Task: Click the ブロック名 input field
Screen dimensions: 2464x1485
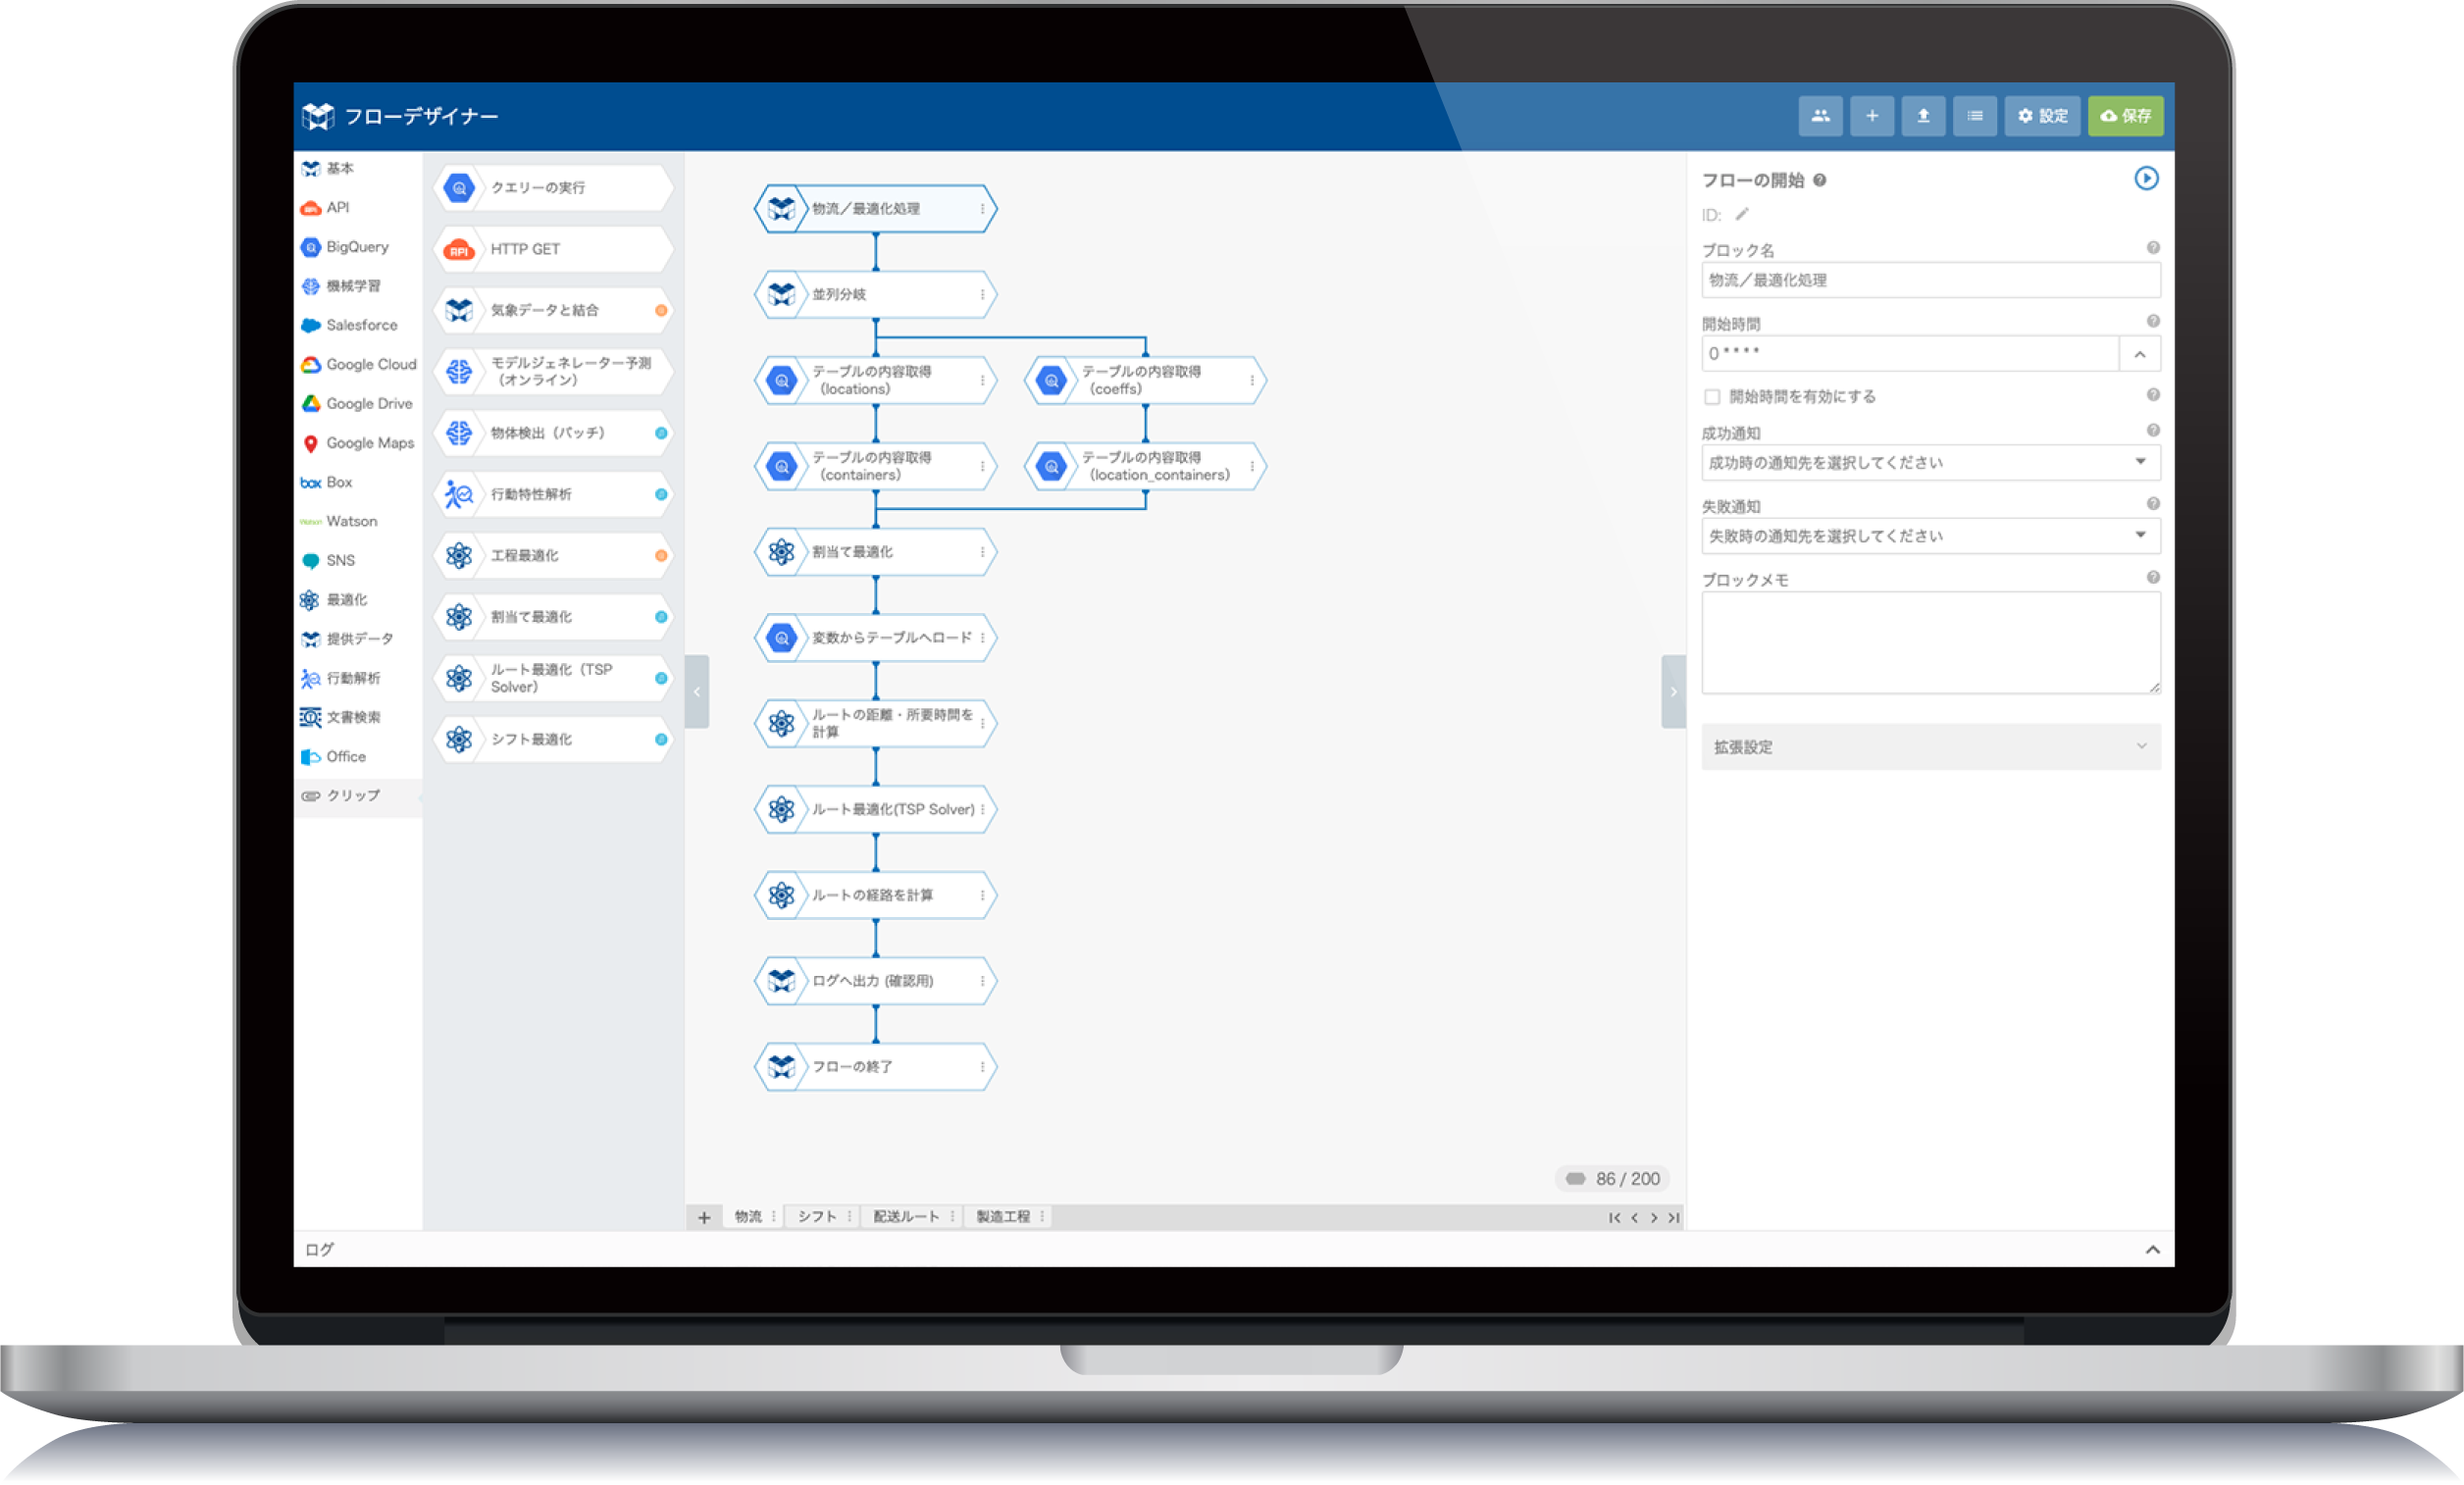Action: 1930,281
